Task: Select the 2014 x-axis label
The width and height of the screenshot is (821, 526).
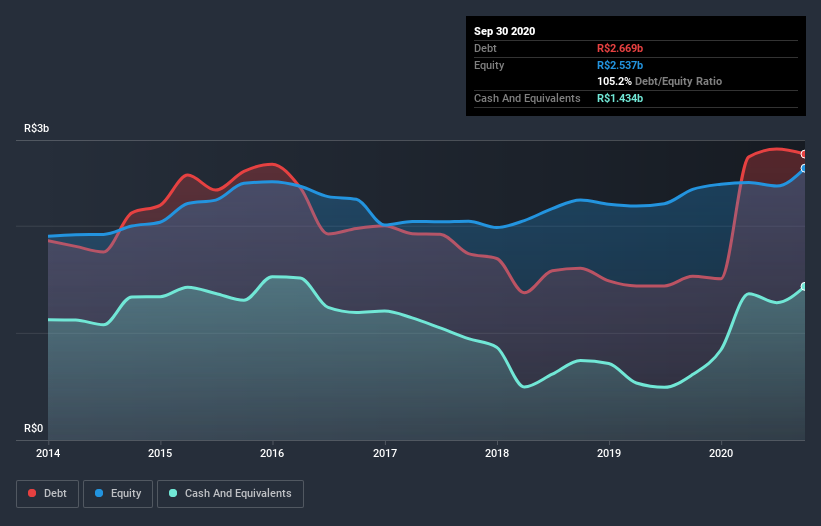Action: click(x=48, y=453)
